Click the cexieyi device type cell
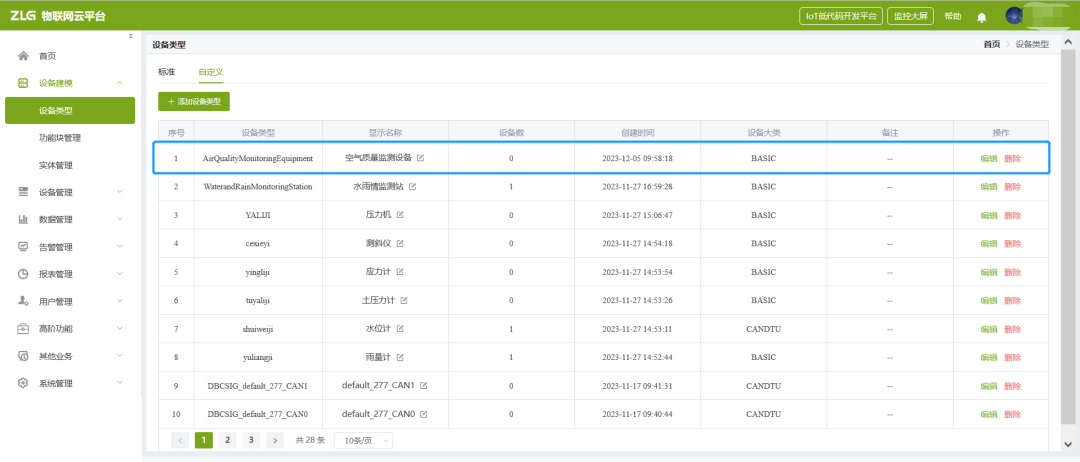The height and width of the screenshot is (462, 1080). pos(258,244)
